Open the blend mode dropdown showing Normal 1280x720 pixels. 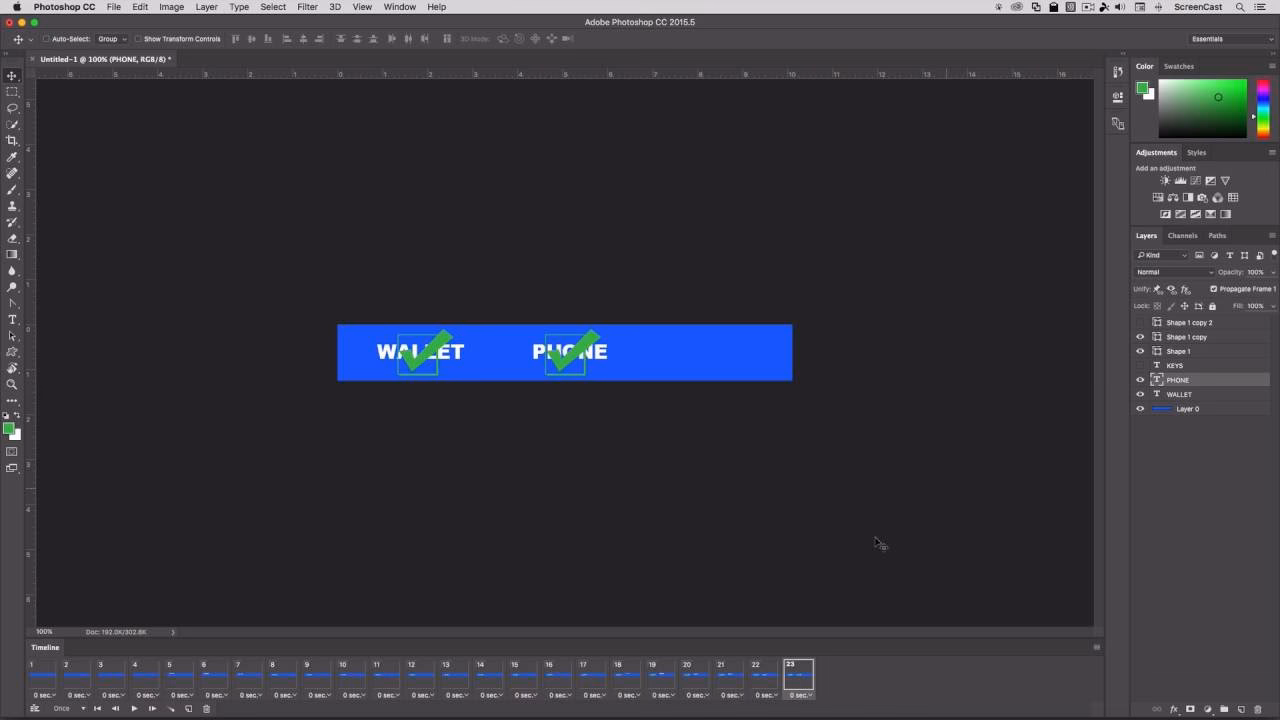point(1172,271)
